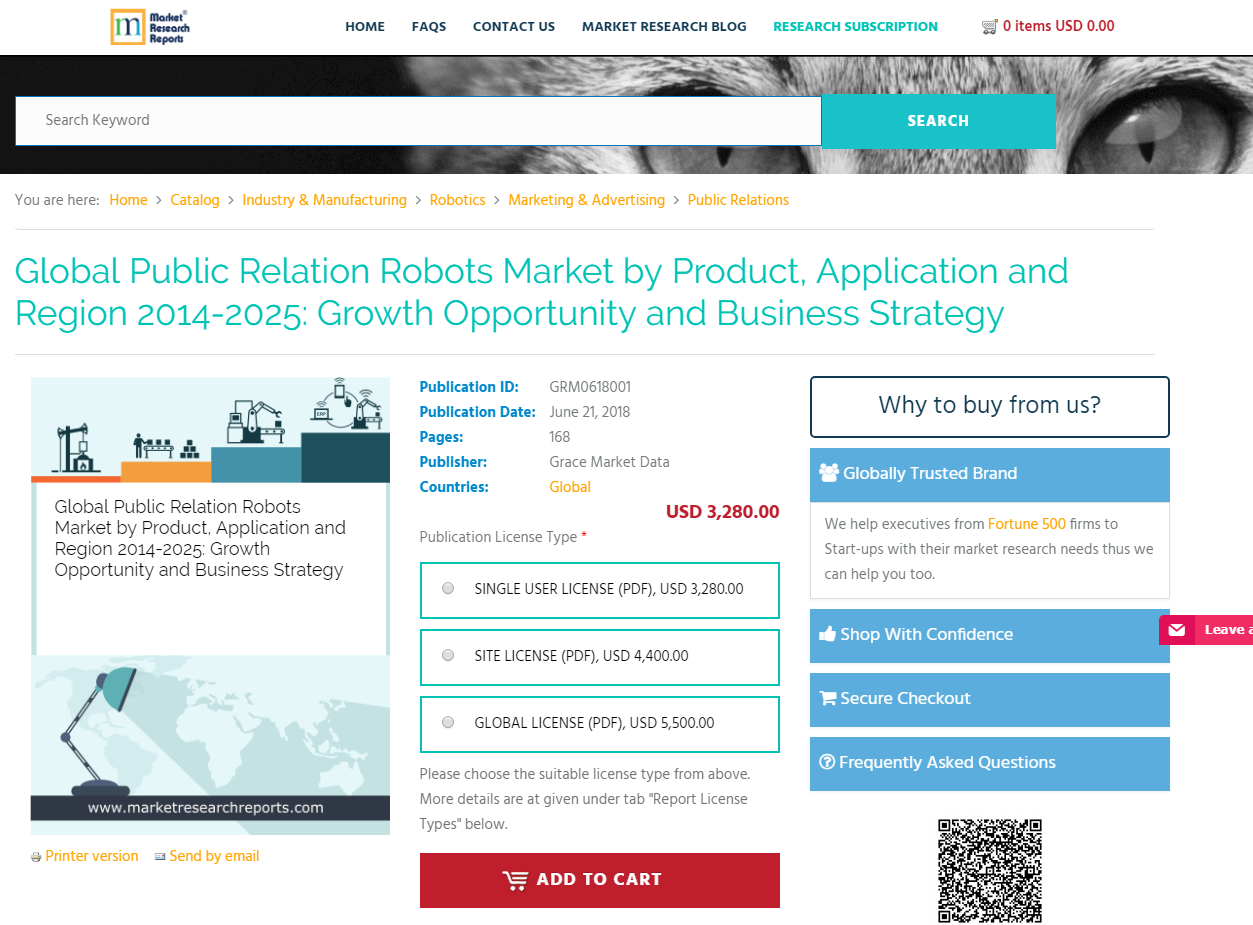This screenshot has width=1253, height=925.
Task: Click the Search Keyword input field
Action: (x=418, y=121)
